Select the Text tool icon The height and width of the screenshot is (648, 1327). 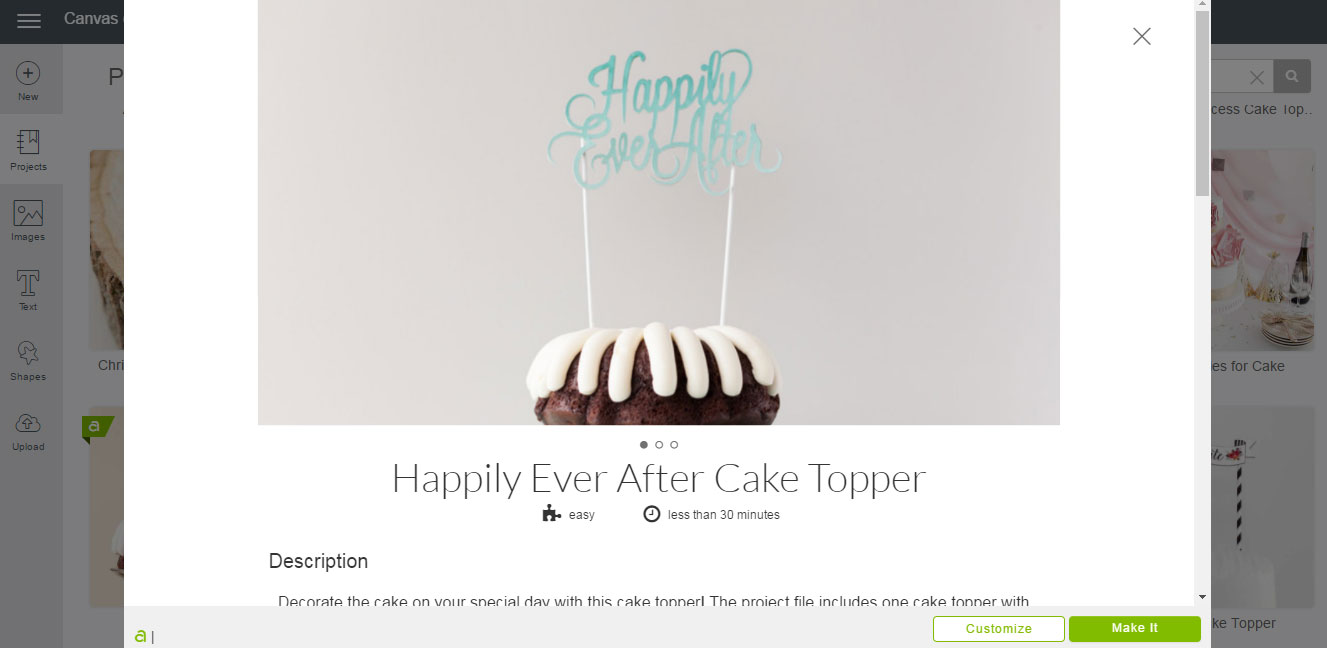(x=28, y=283)
